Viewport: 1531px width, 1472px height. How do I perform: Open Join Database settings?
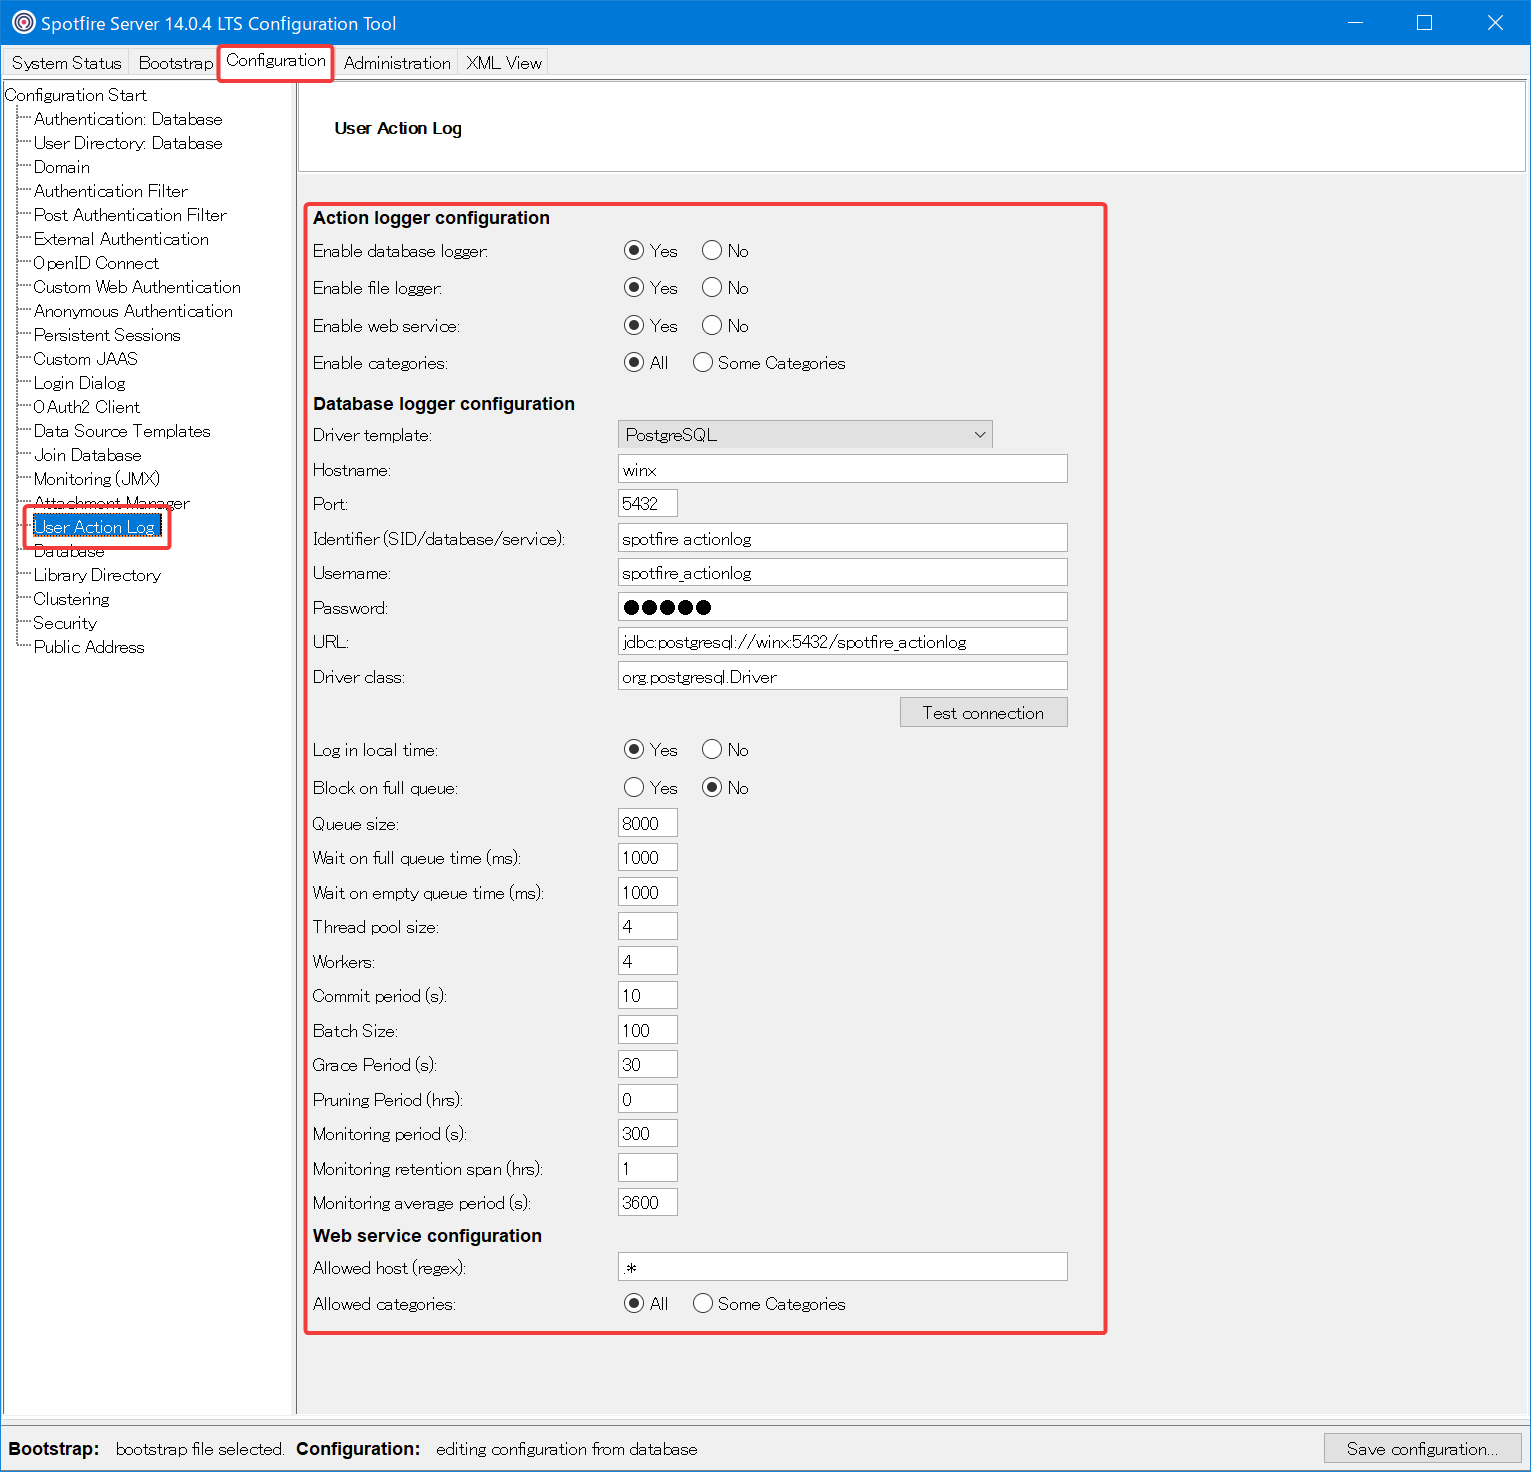coord(88,455)
